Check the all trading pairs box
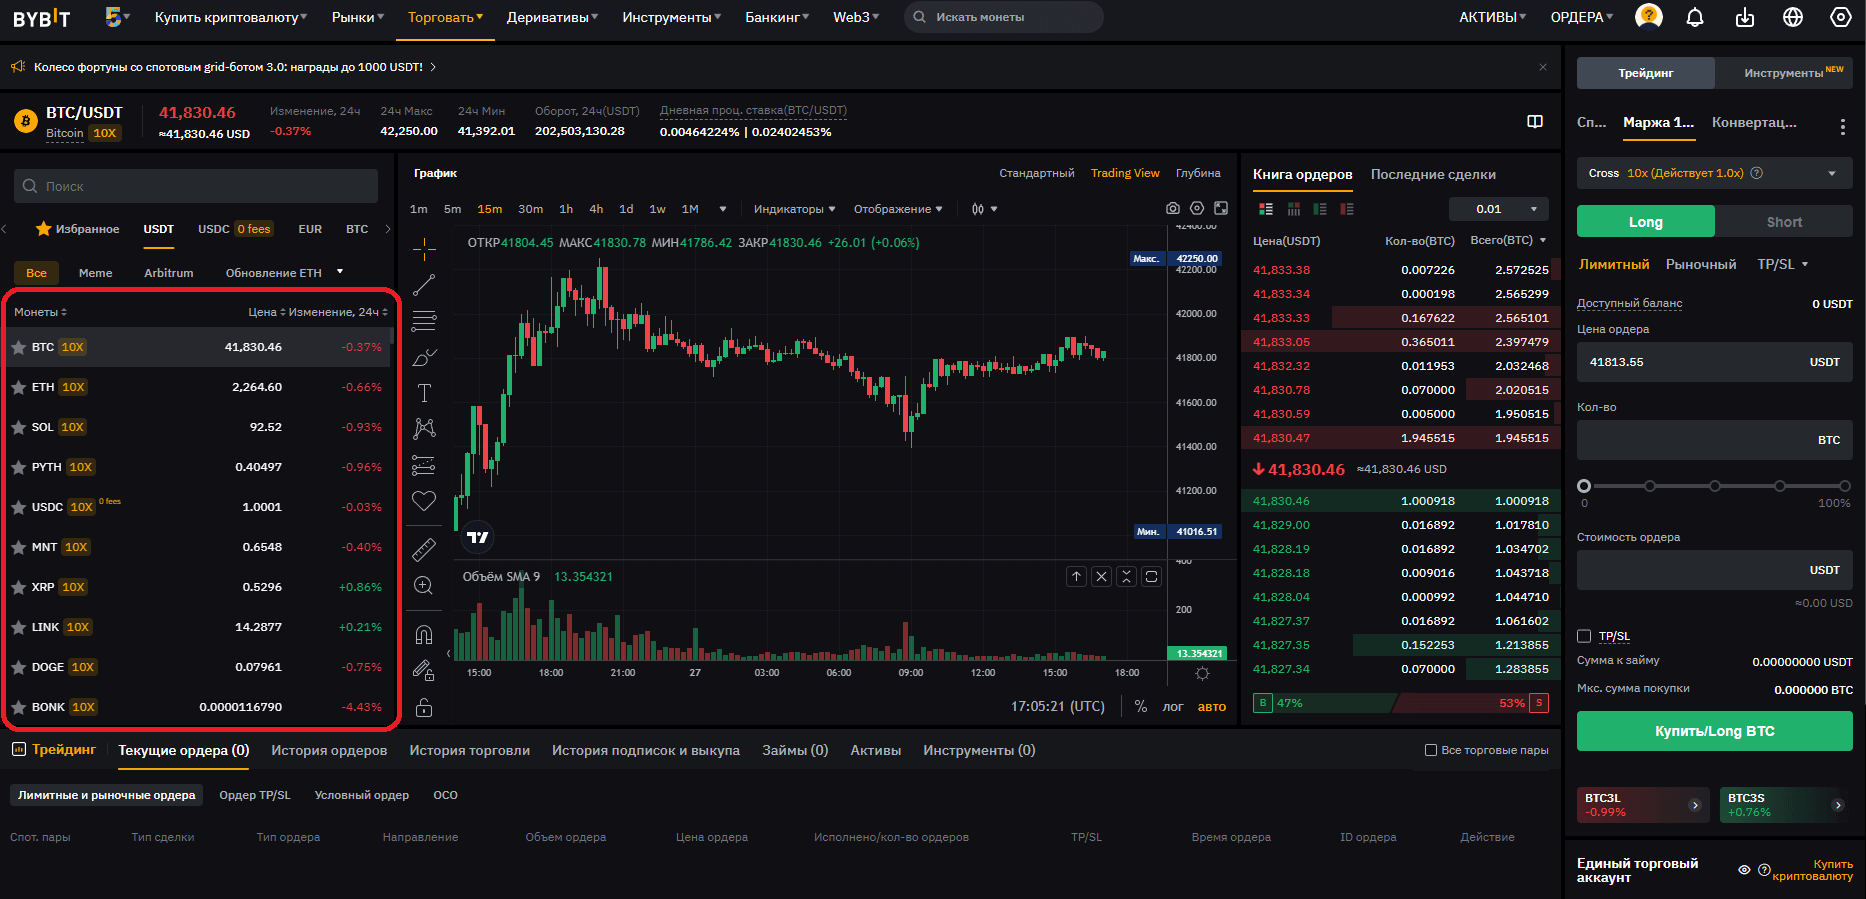Screen dimensions: 1866x899 click(x=1431, y=750)
